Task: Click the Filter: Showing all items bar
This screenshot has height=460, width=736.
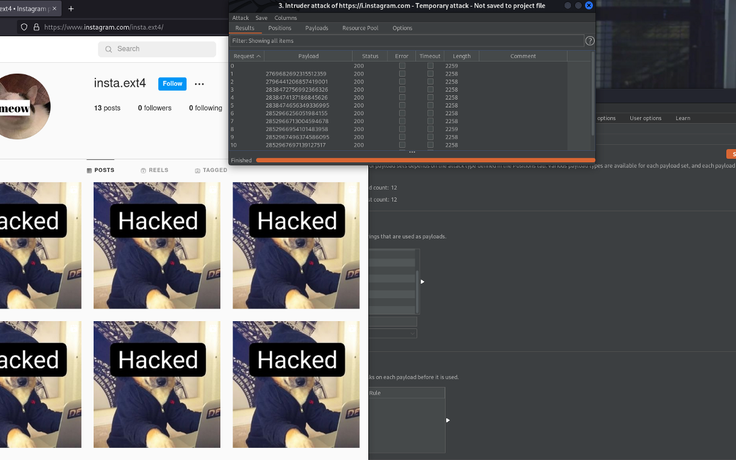Action: click(406, 41)
